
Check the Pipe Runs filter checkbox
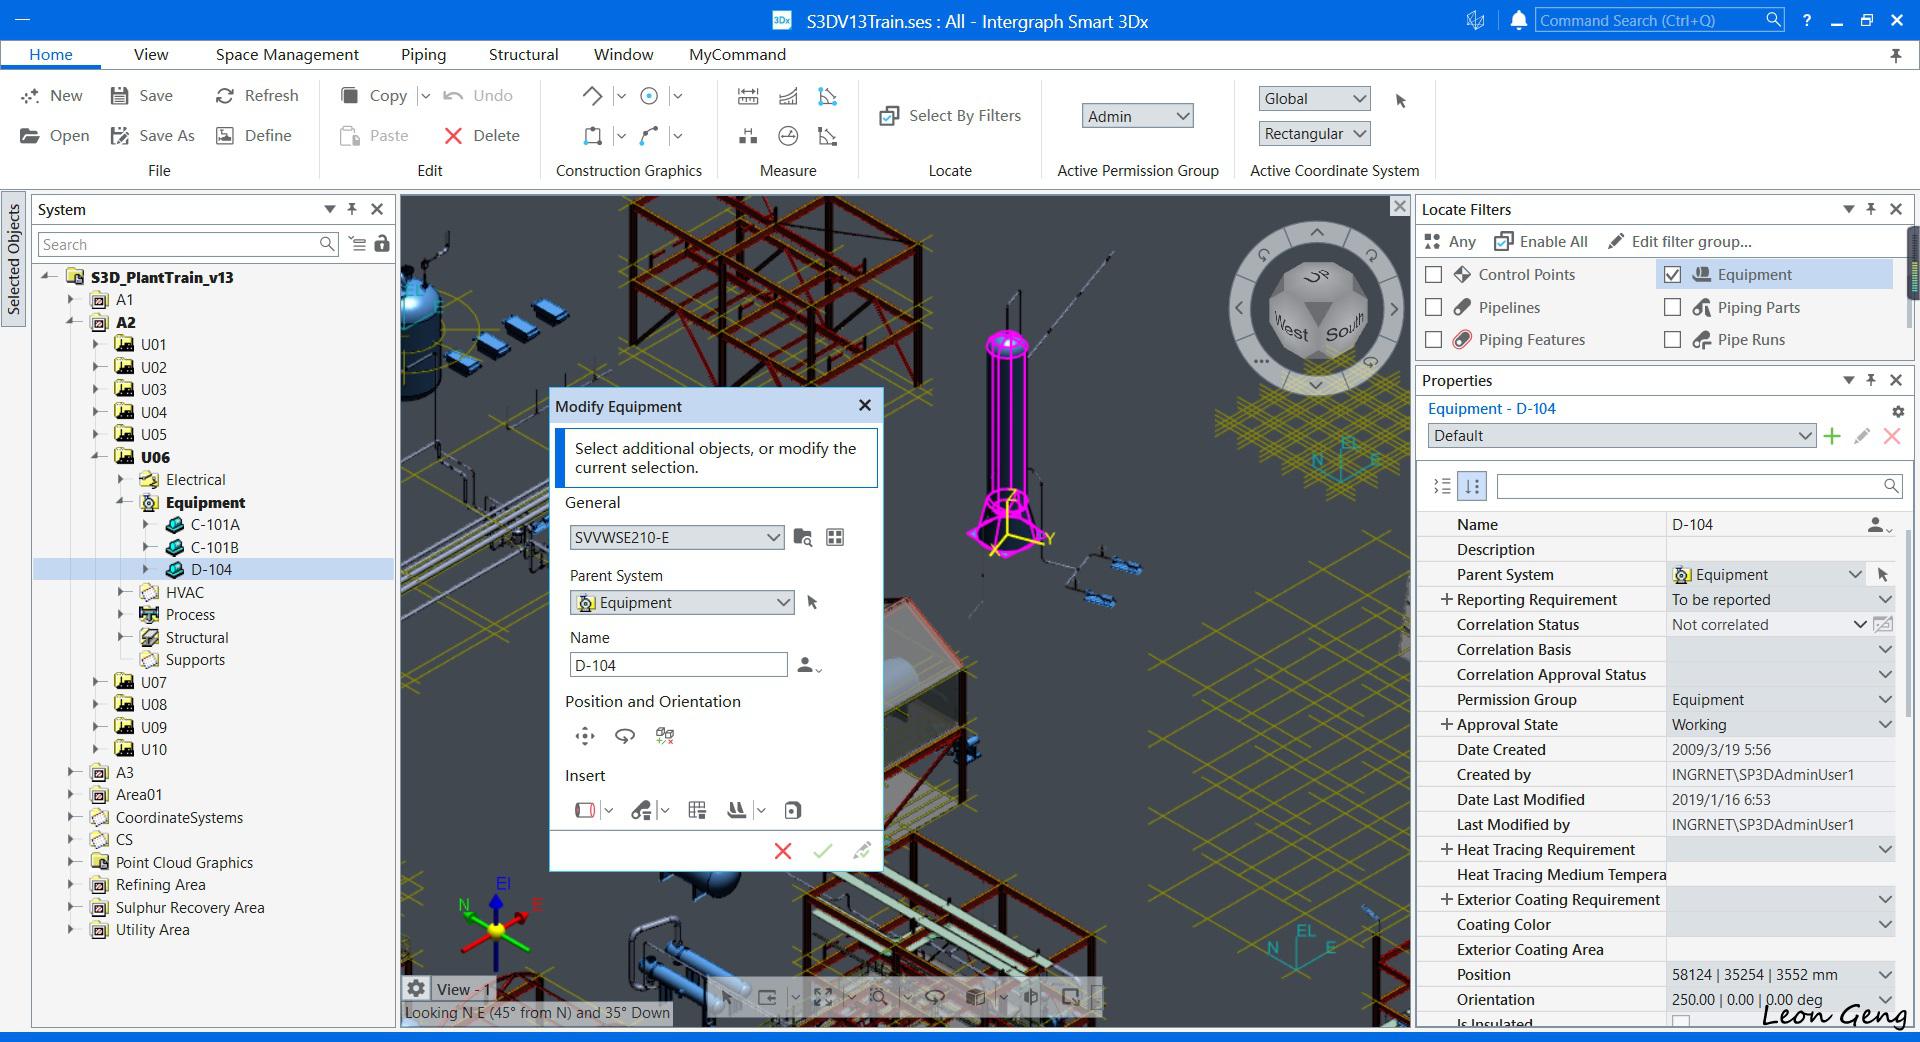(x=1672, y=340)
